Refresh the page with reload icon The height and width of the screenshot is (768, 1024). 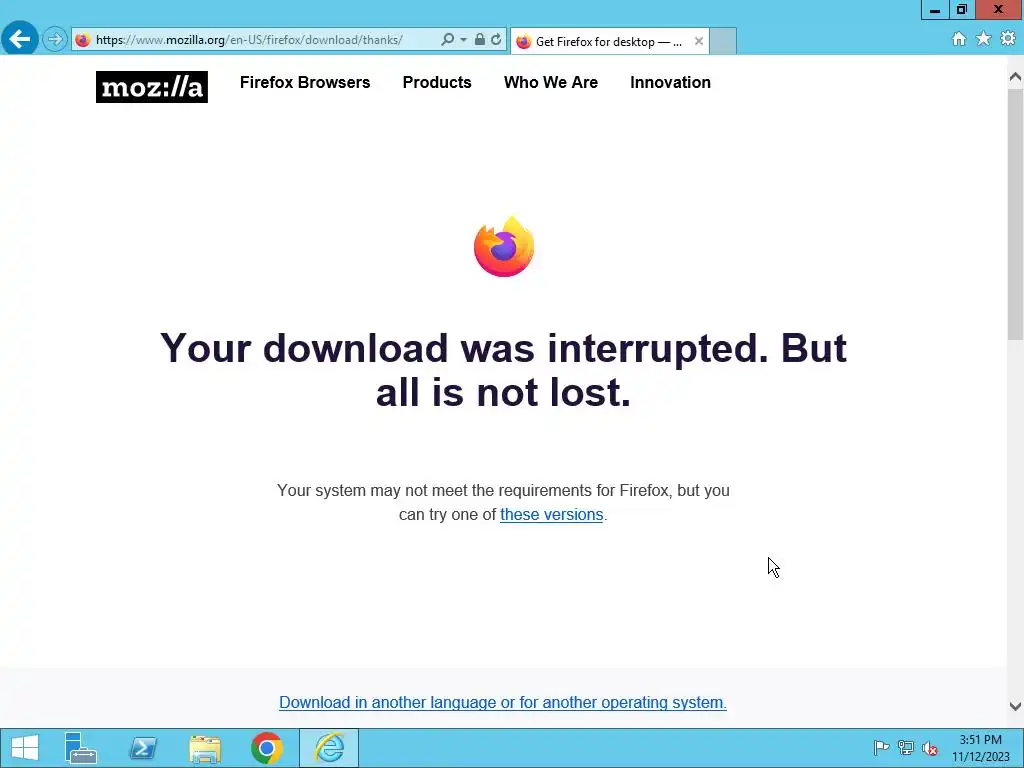coord(496,40)
